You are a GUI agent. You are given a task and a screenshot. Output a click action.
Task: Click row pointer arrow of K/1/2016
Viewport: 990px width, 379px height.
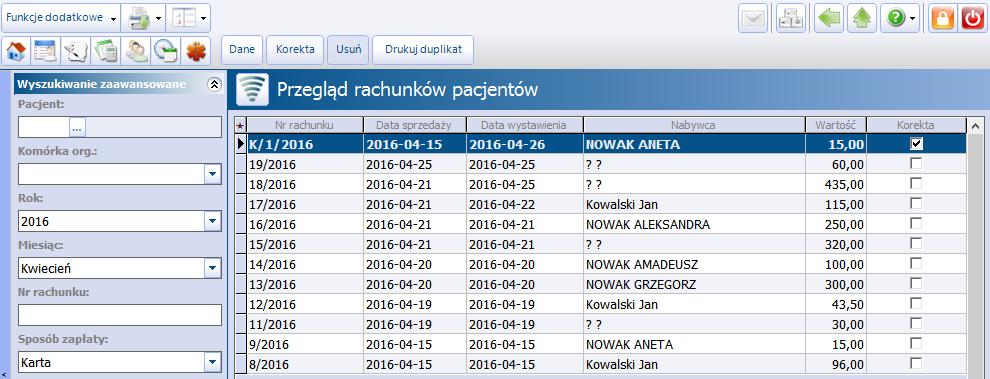240,144
